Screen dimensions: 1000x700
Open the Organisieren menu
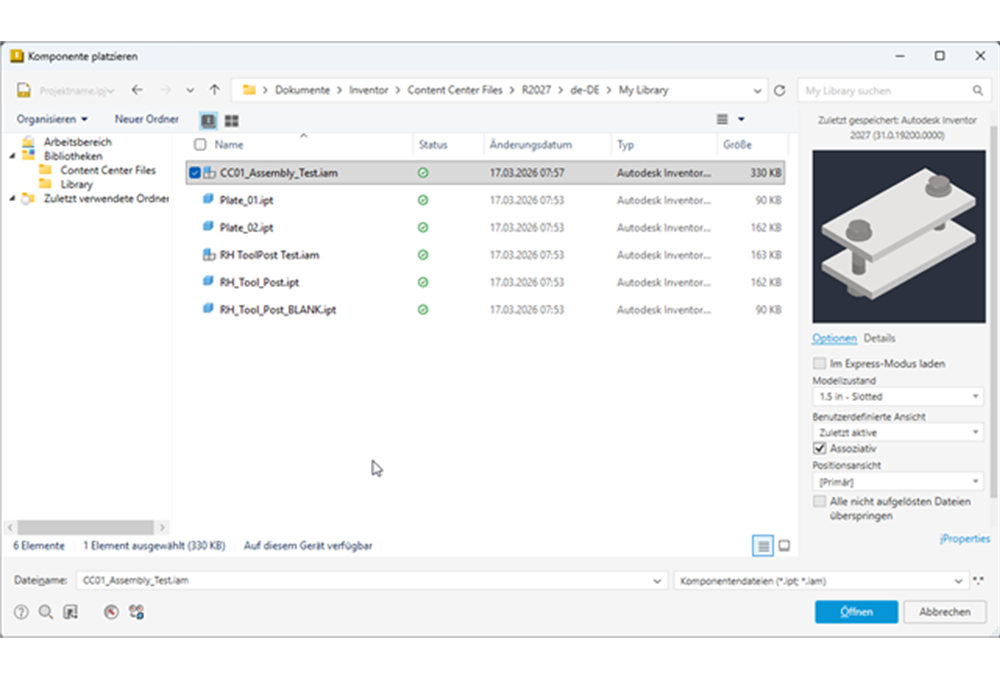tap(52, 119)
